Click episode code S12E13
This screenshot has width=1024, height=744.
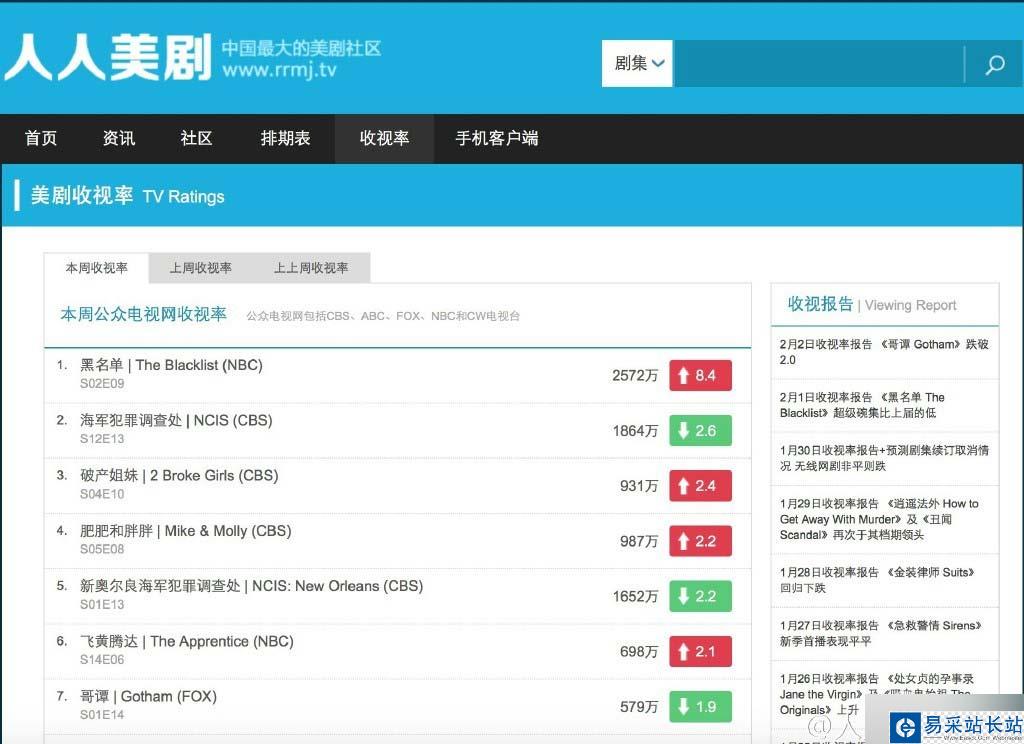point(102,438)
